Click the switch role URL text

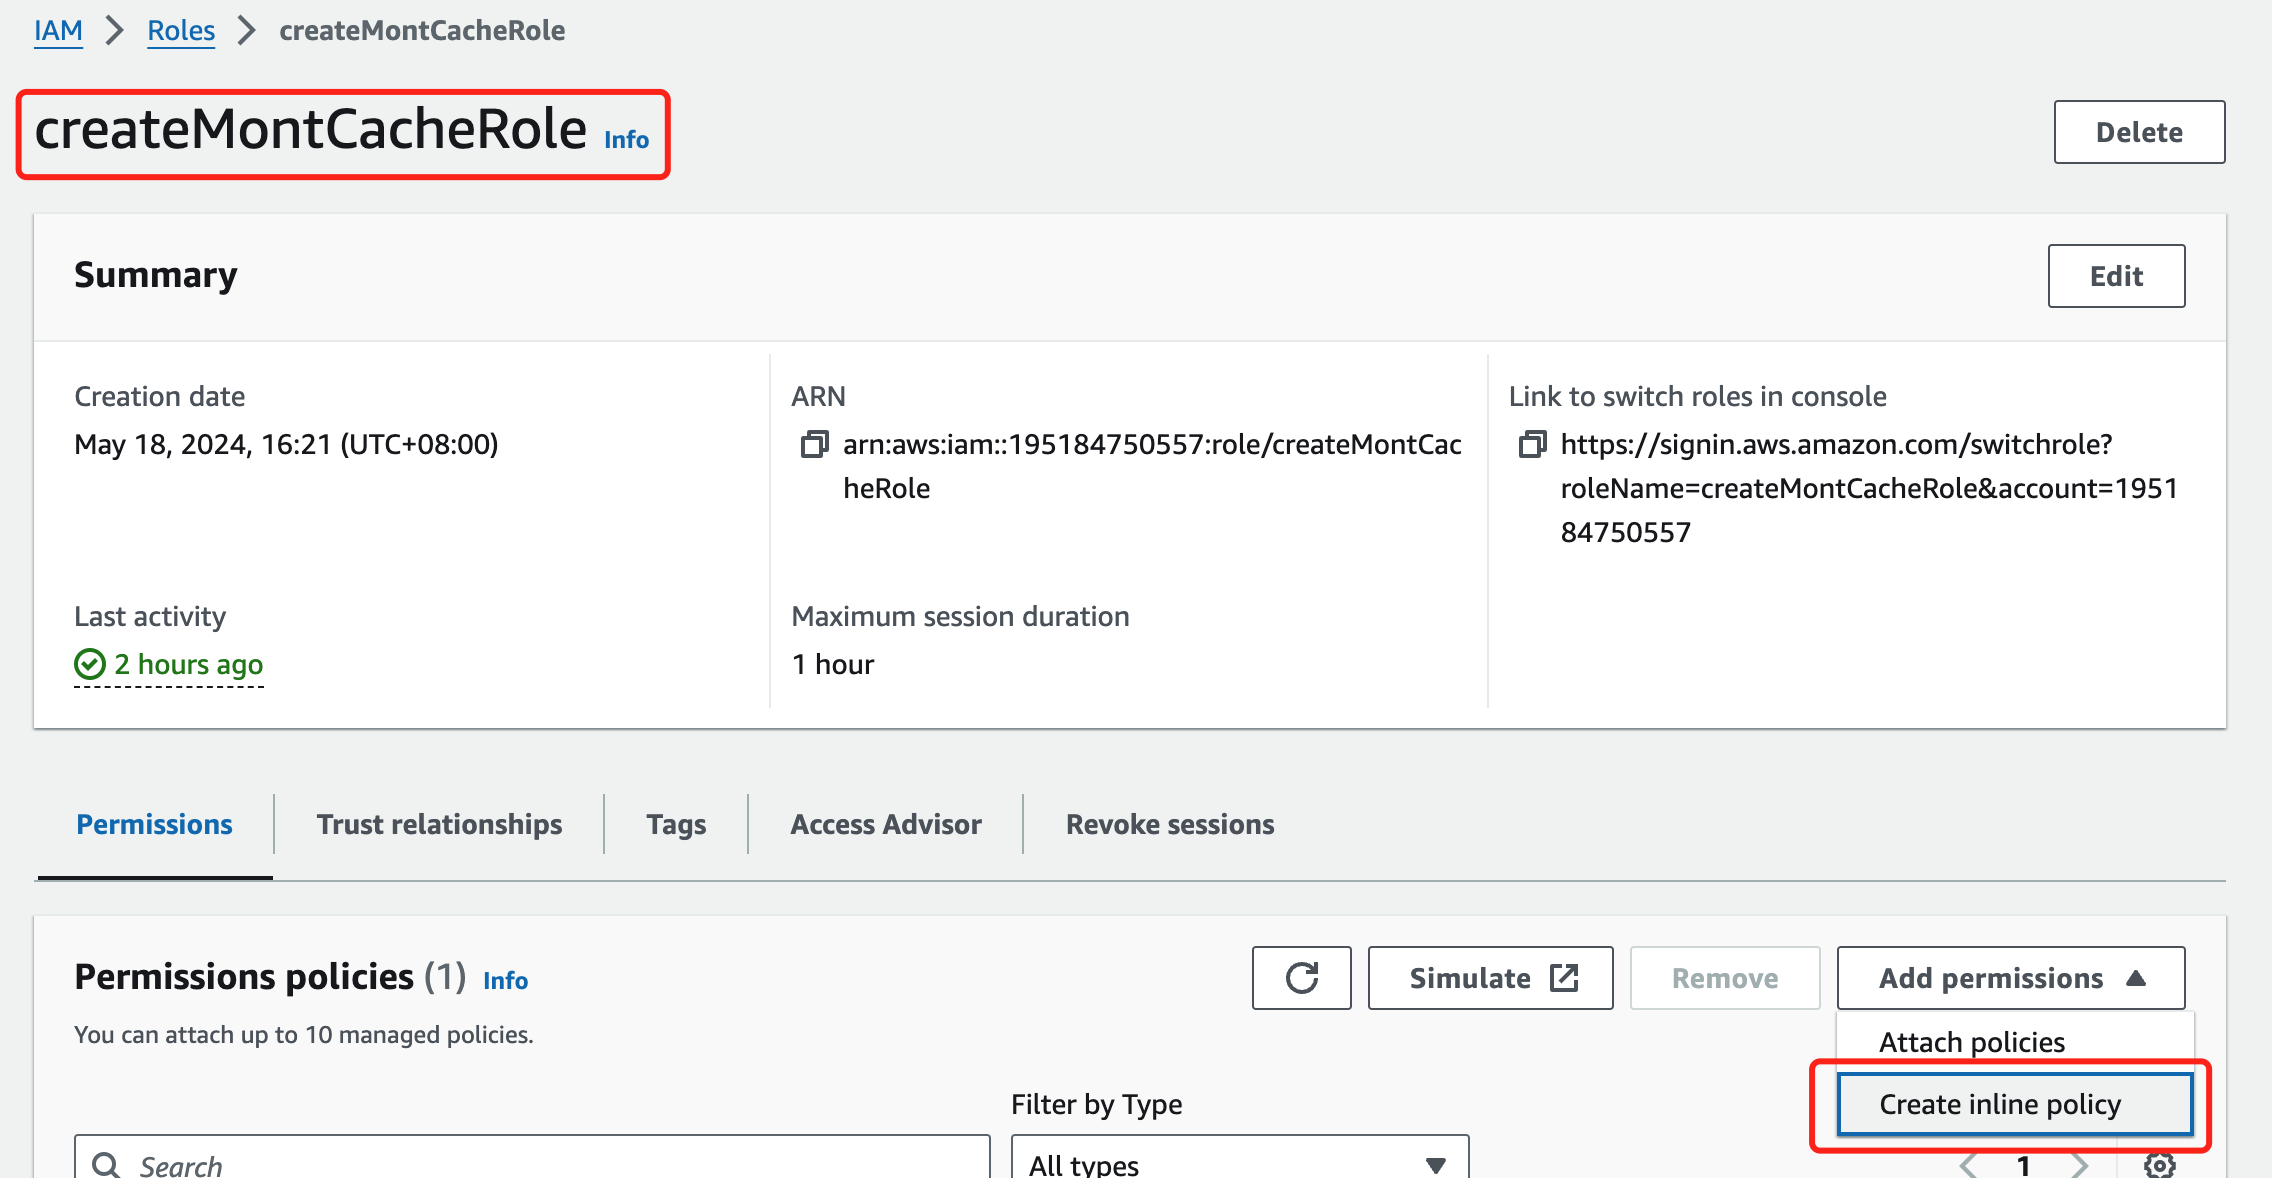1869,488
